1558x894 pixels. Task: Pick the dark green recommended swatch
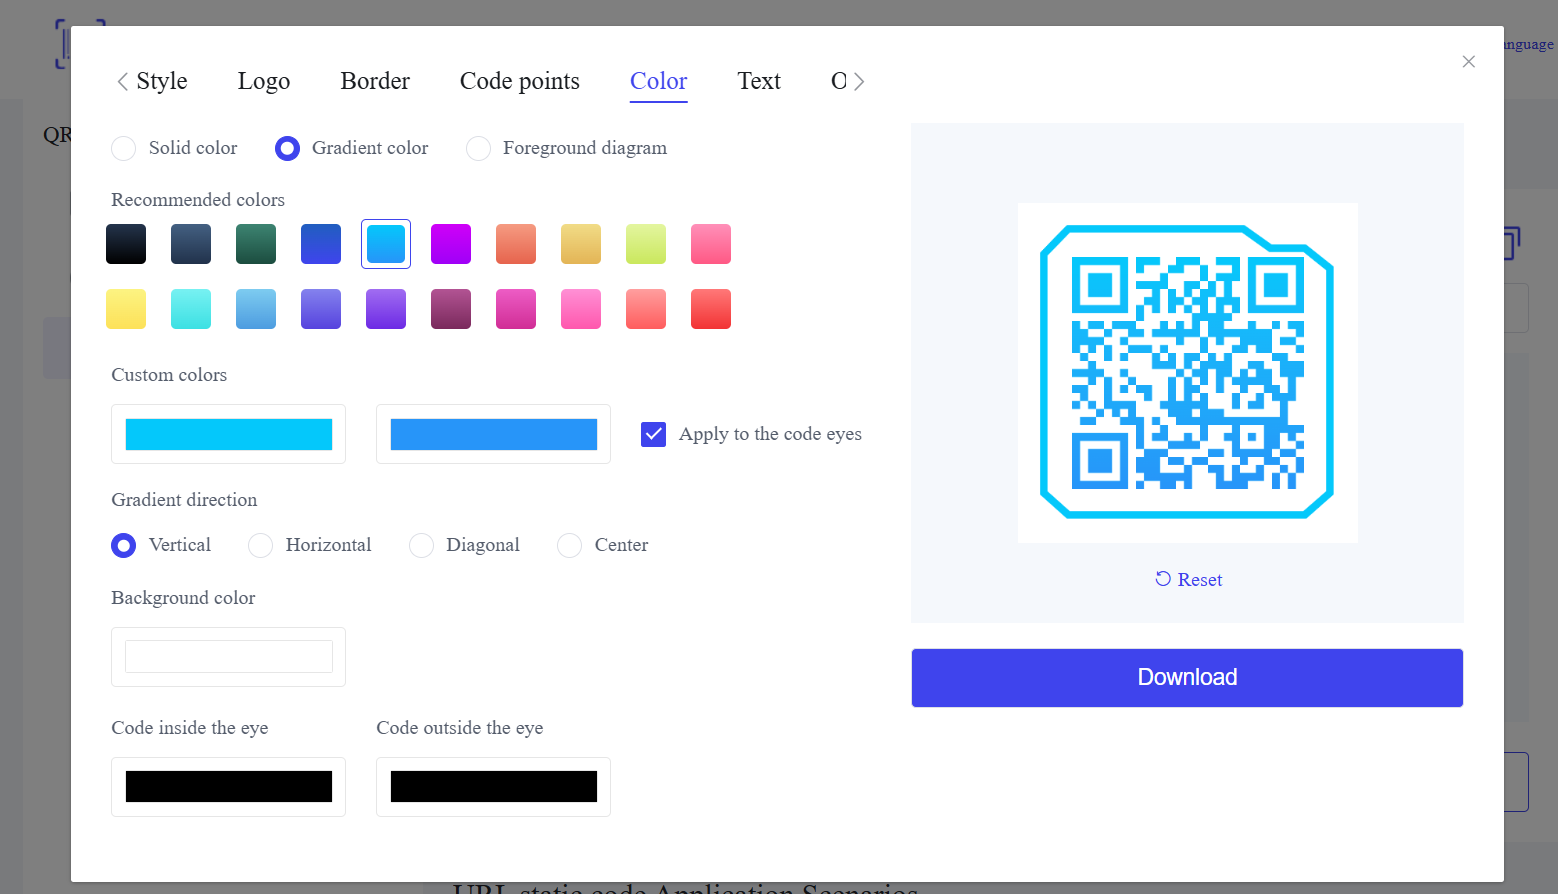click(256, 244)
